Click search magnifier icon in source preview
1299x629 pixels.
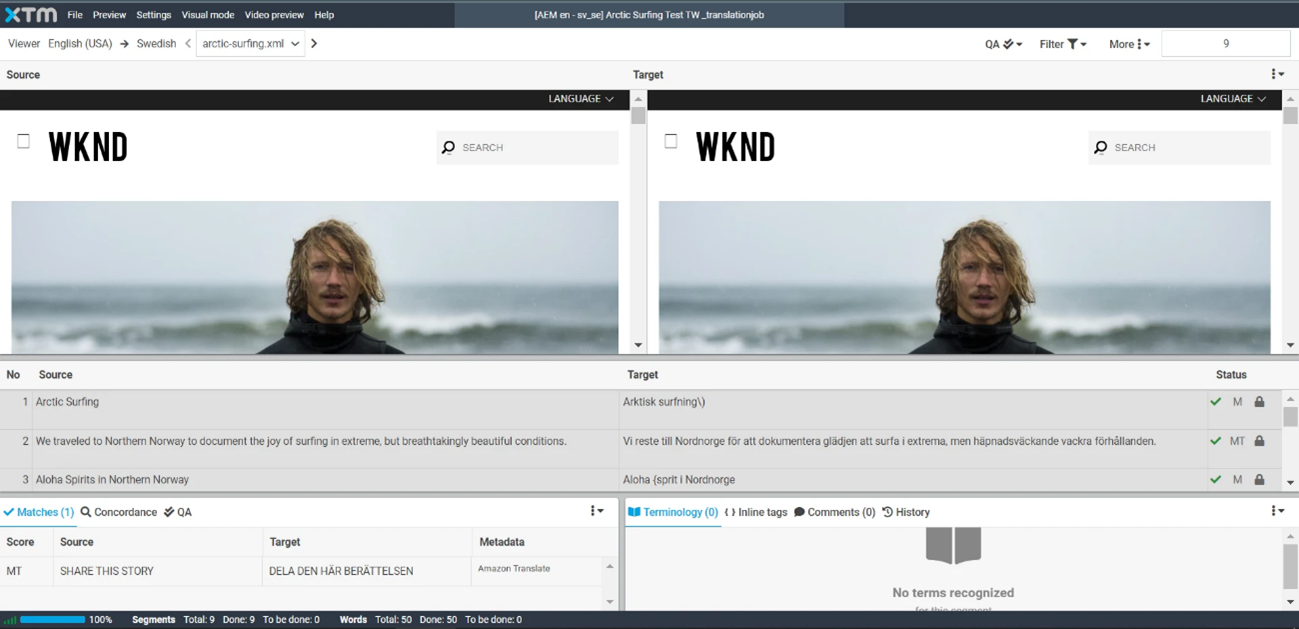click(448, 148)
